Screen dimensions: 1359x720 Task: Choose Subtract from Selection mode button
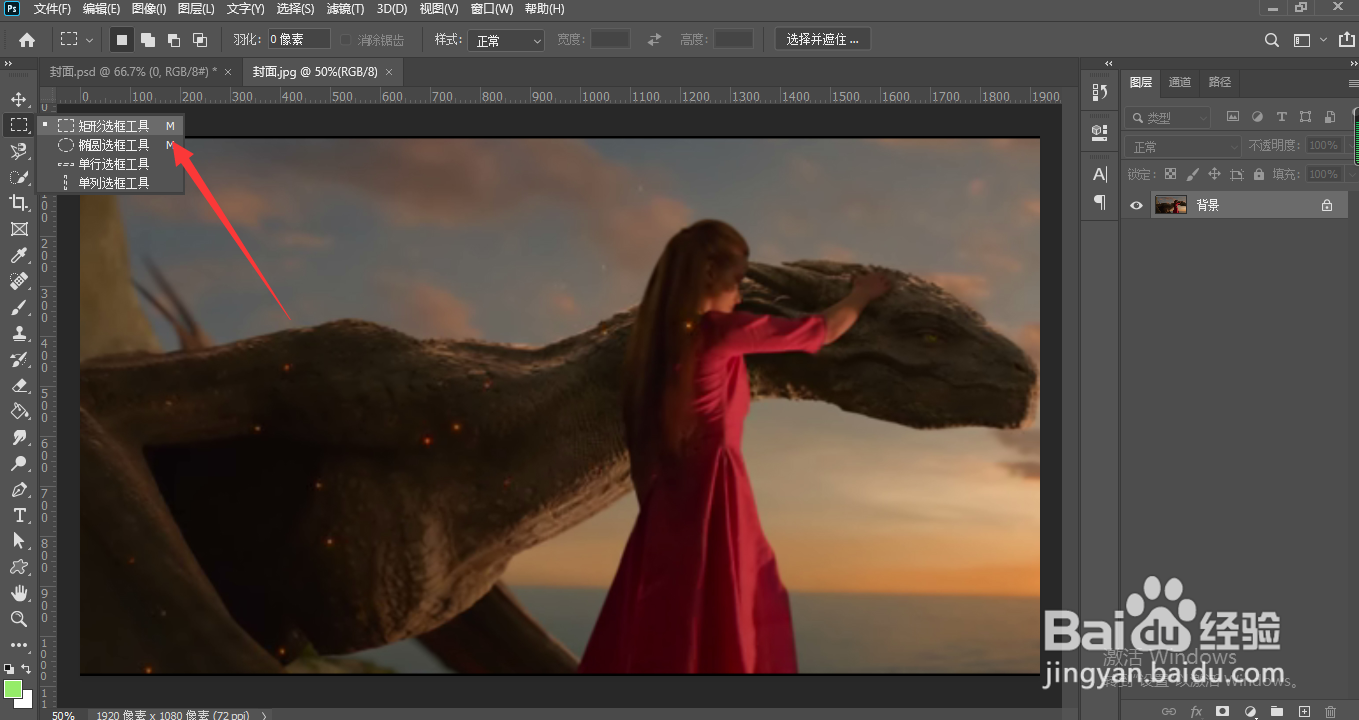point(174,40)
